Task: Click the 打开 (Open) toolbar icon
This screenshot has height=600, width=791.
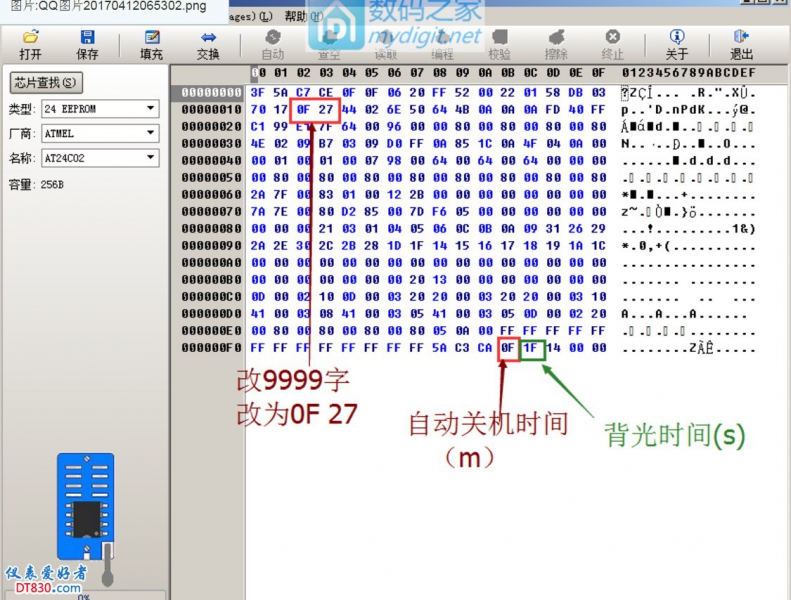Action: click(31, 45)
